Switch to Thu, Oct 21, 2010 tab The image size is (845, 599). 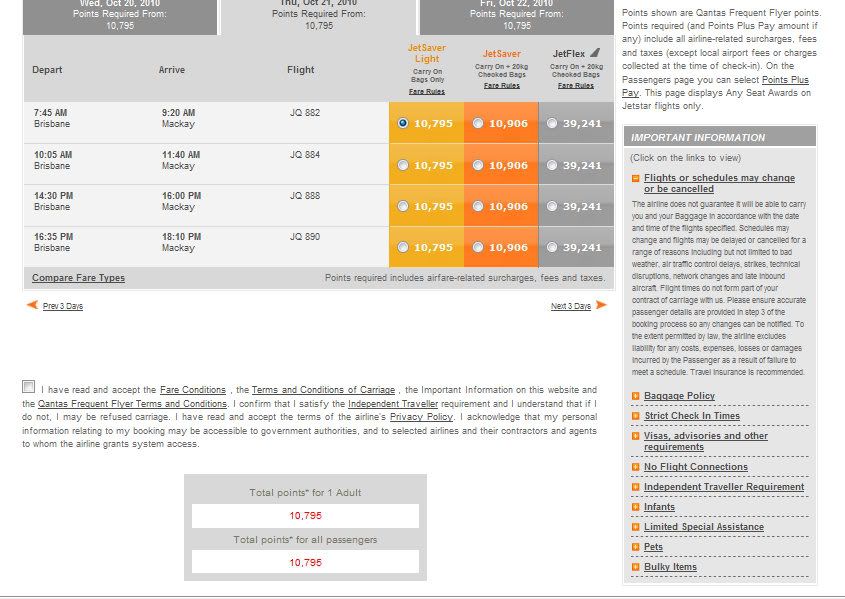click(x=318, y=16)
